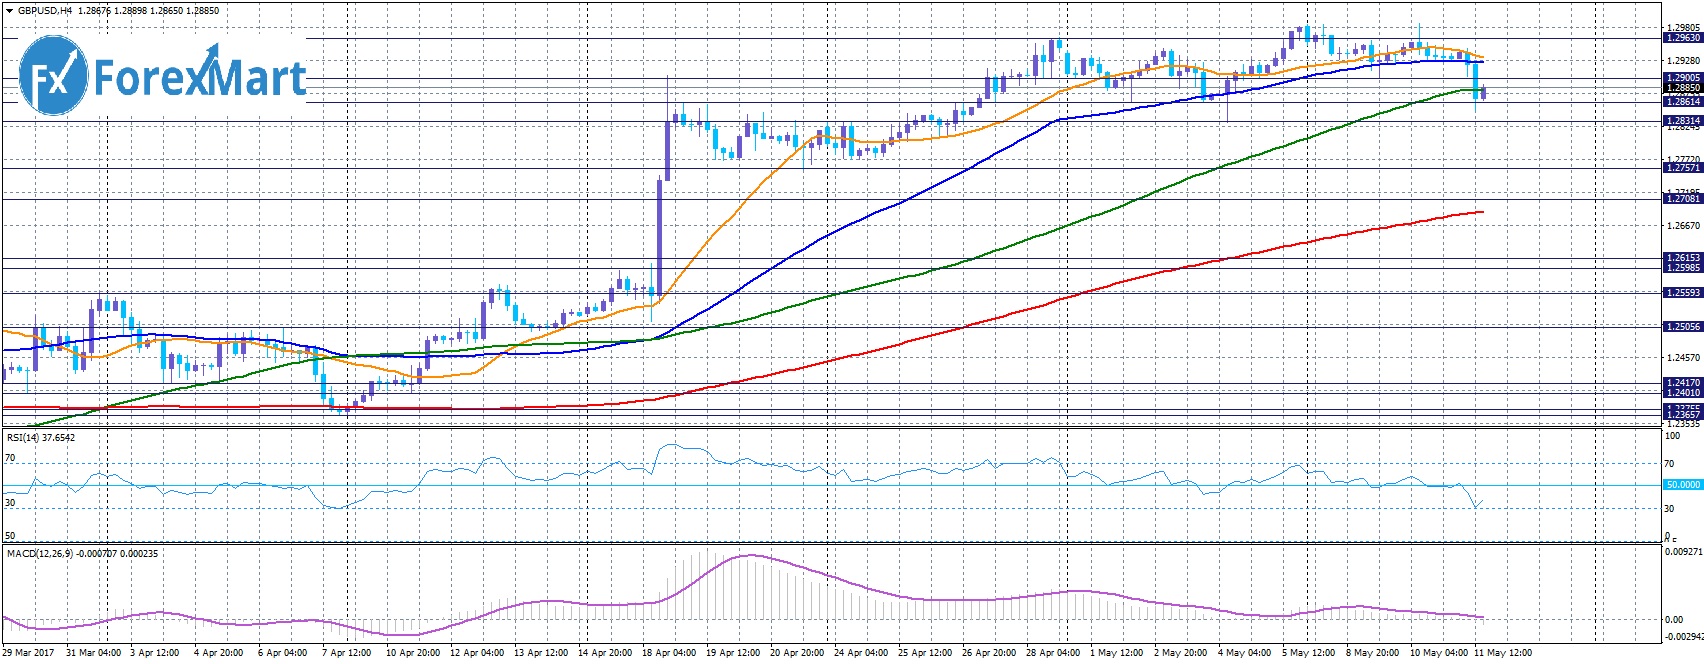Image resolution: width=1704 pixels, height=664 pixels.
Task: Select the 1.28314 level price tag
Action: 1682,120
